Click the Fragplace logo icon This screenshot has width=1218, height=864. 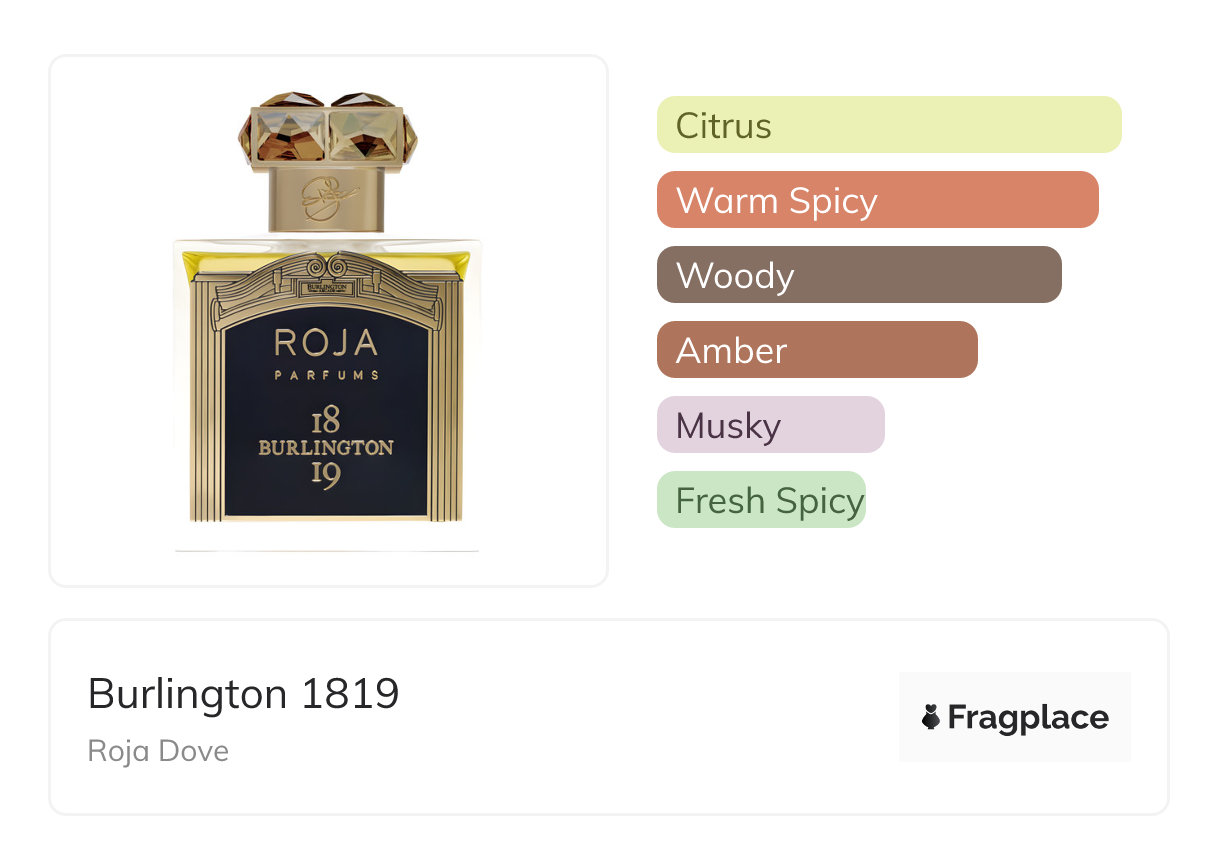931,717
